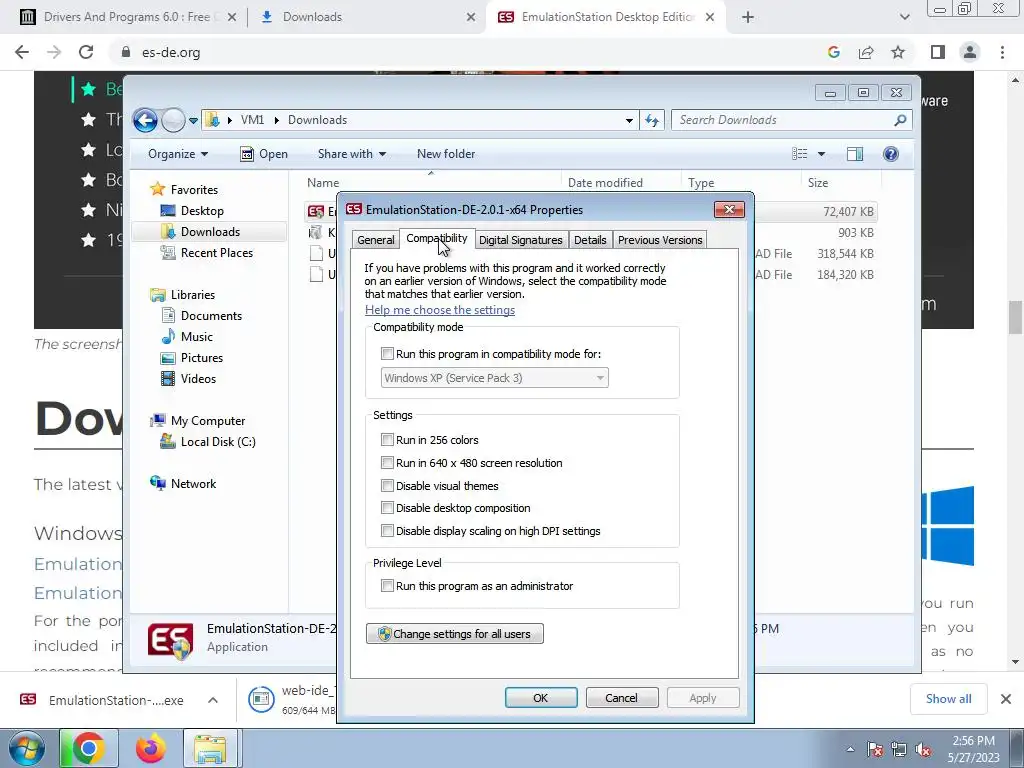Open Chrome tab search chevron

[904, 17]
